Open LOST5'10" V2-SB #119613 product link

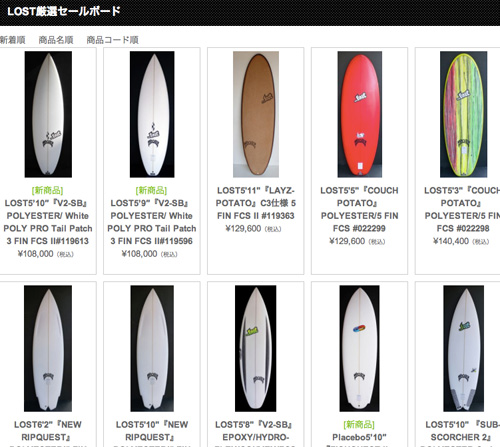click(x=48, y=222)
